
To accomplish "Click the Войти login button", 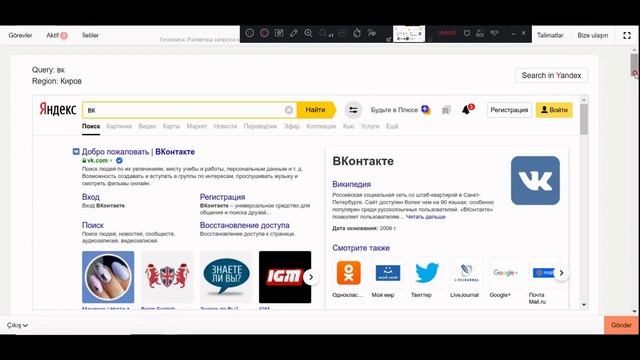I will (554, 110).
